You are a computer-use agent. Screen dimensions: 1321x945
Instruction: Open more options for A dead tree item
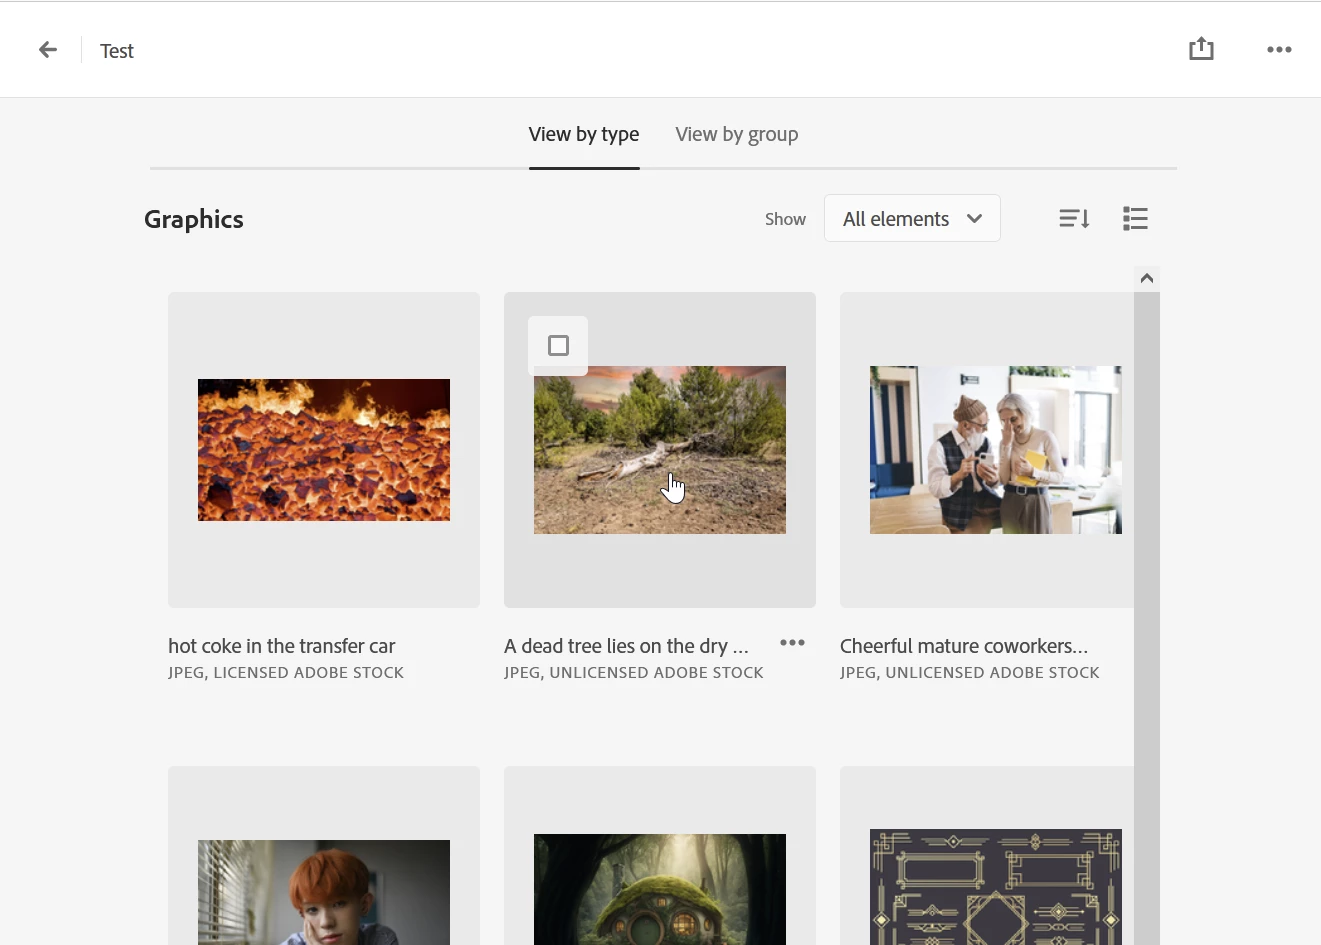(x=792, y=643)
